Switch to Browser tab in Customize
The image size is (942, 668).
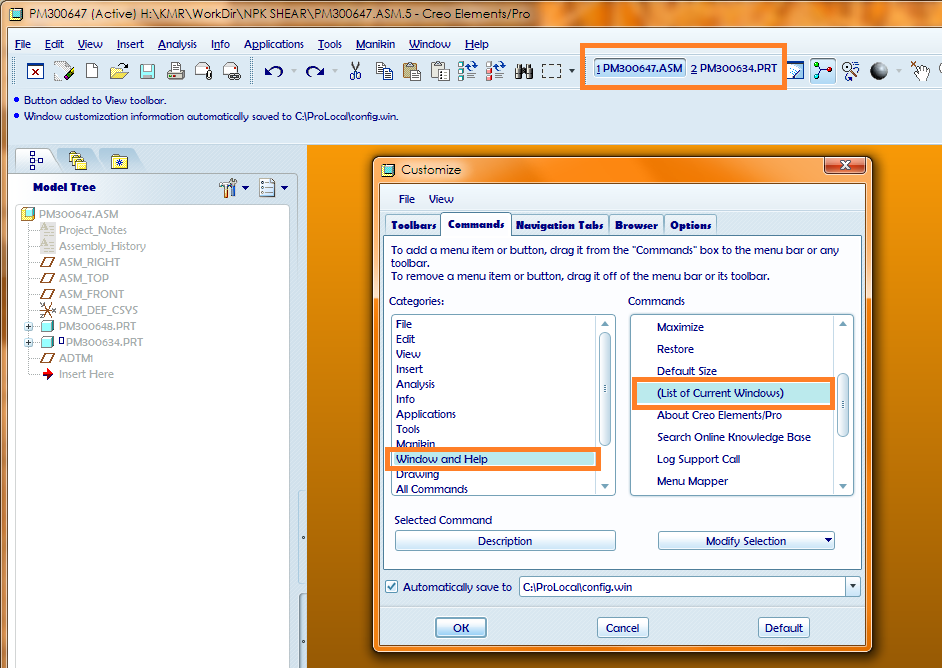coord(636,225)
